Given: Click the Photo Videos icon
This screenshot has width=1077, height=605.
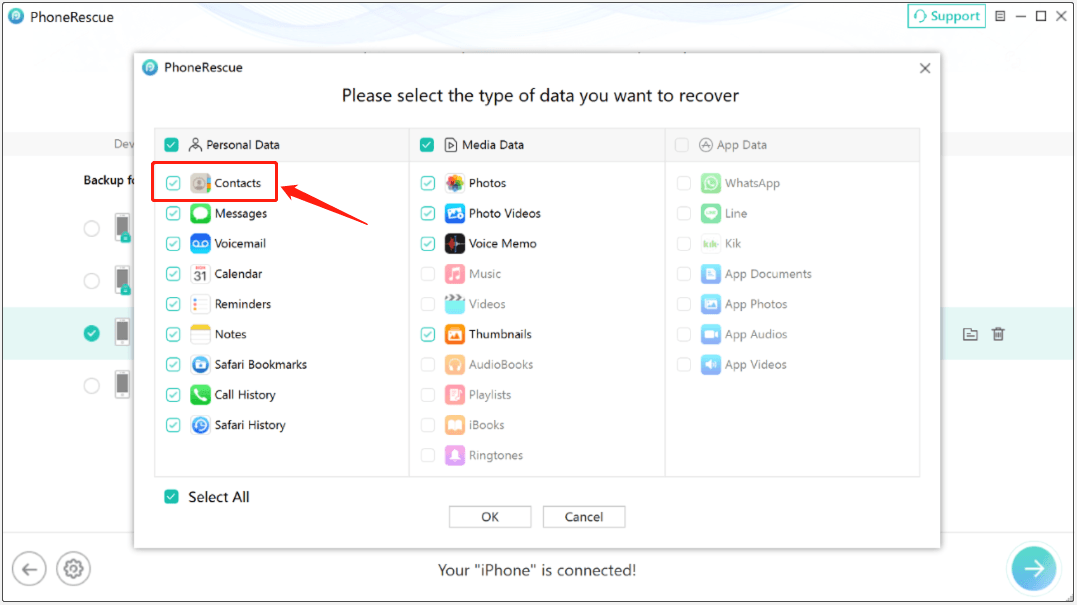Looking at the screenshot, I should 455,214.
